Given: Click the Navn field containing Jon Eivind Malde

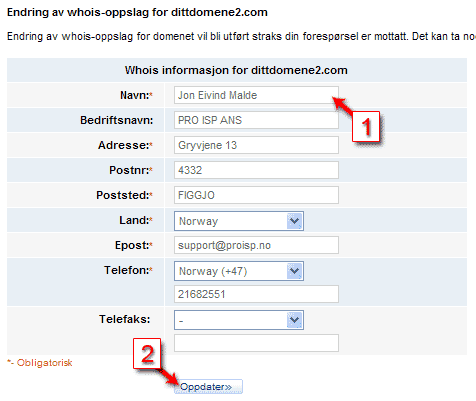Looking at the screenshot, I should (256, 95).
